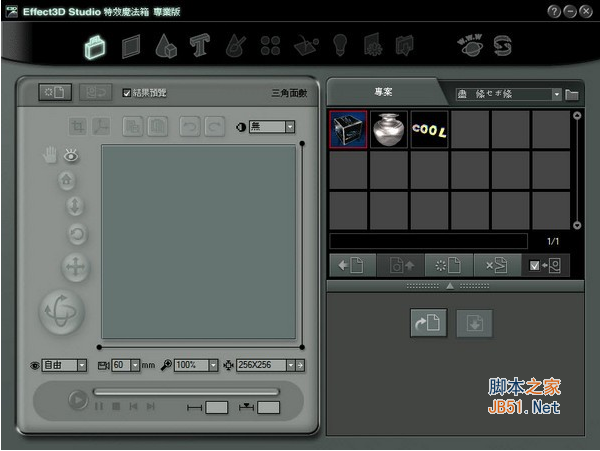Click the total frames length input box

pyautogui.click(x=217, y=407)
